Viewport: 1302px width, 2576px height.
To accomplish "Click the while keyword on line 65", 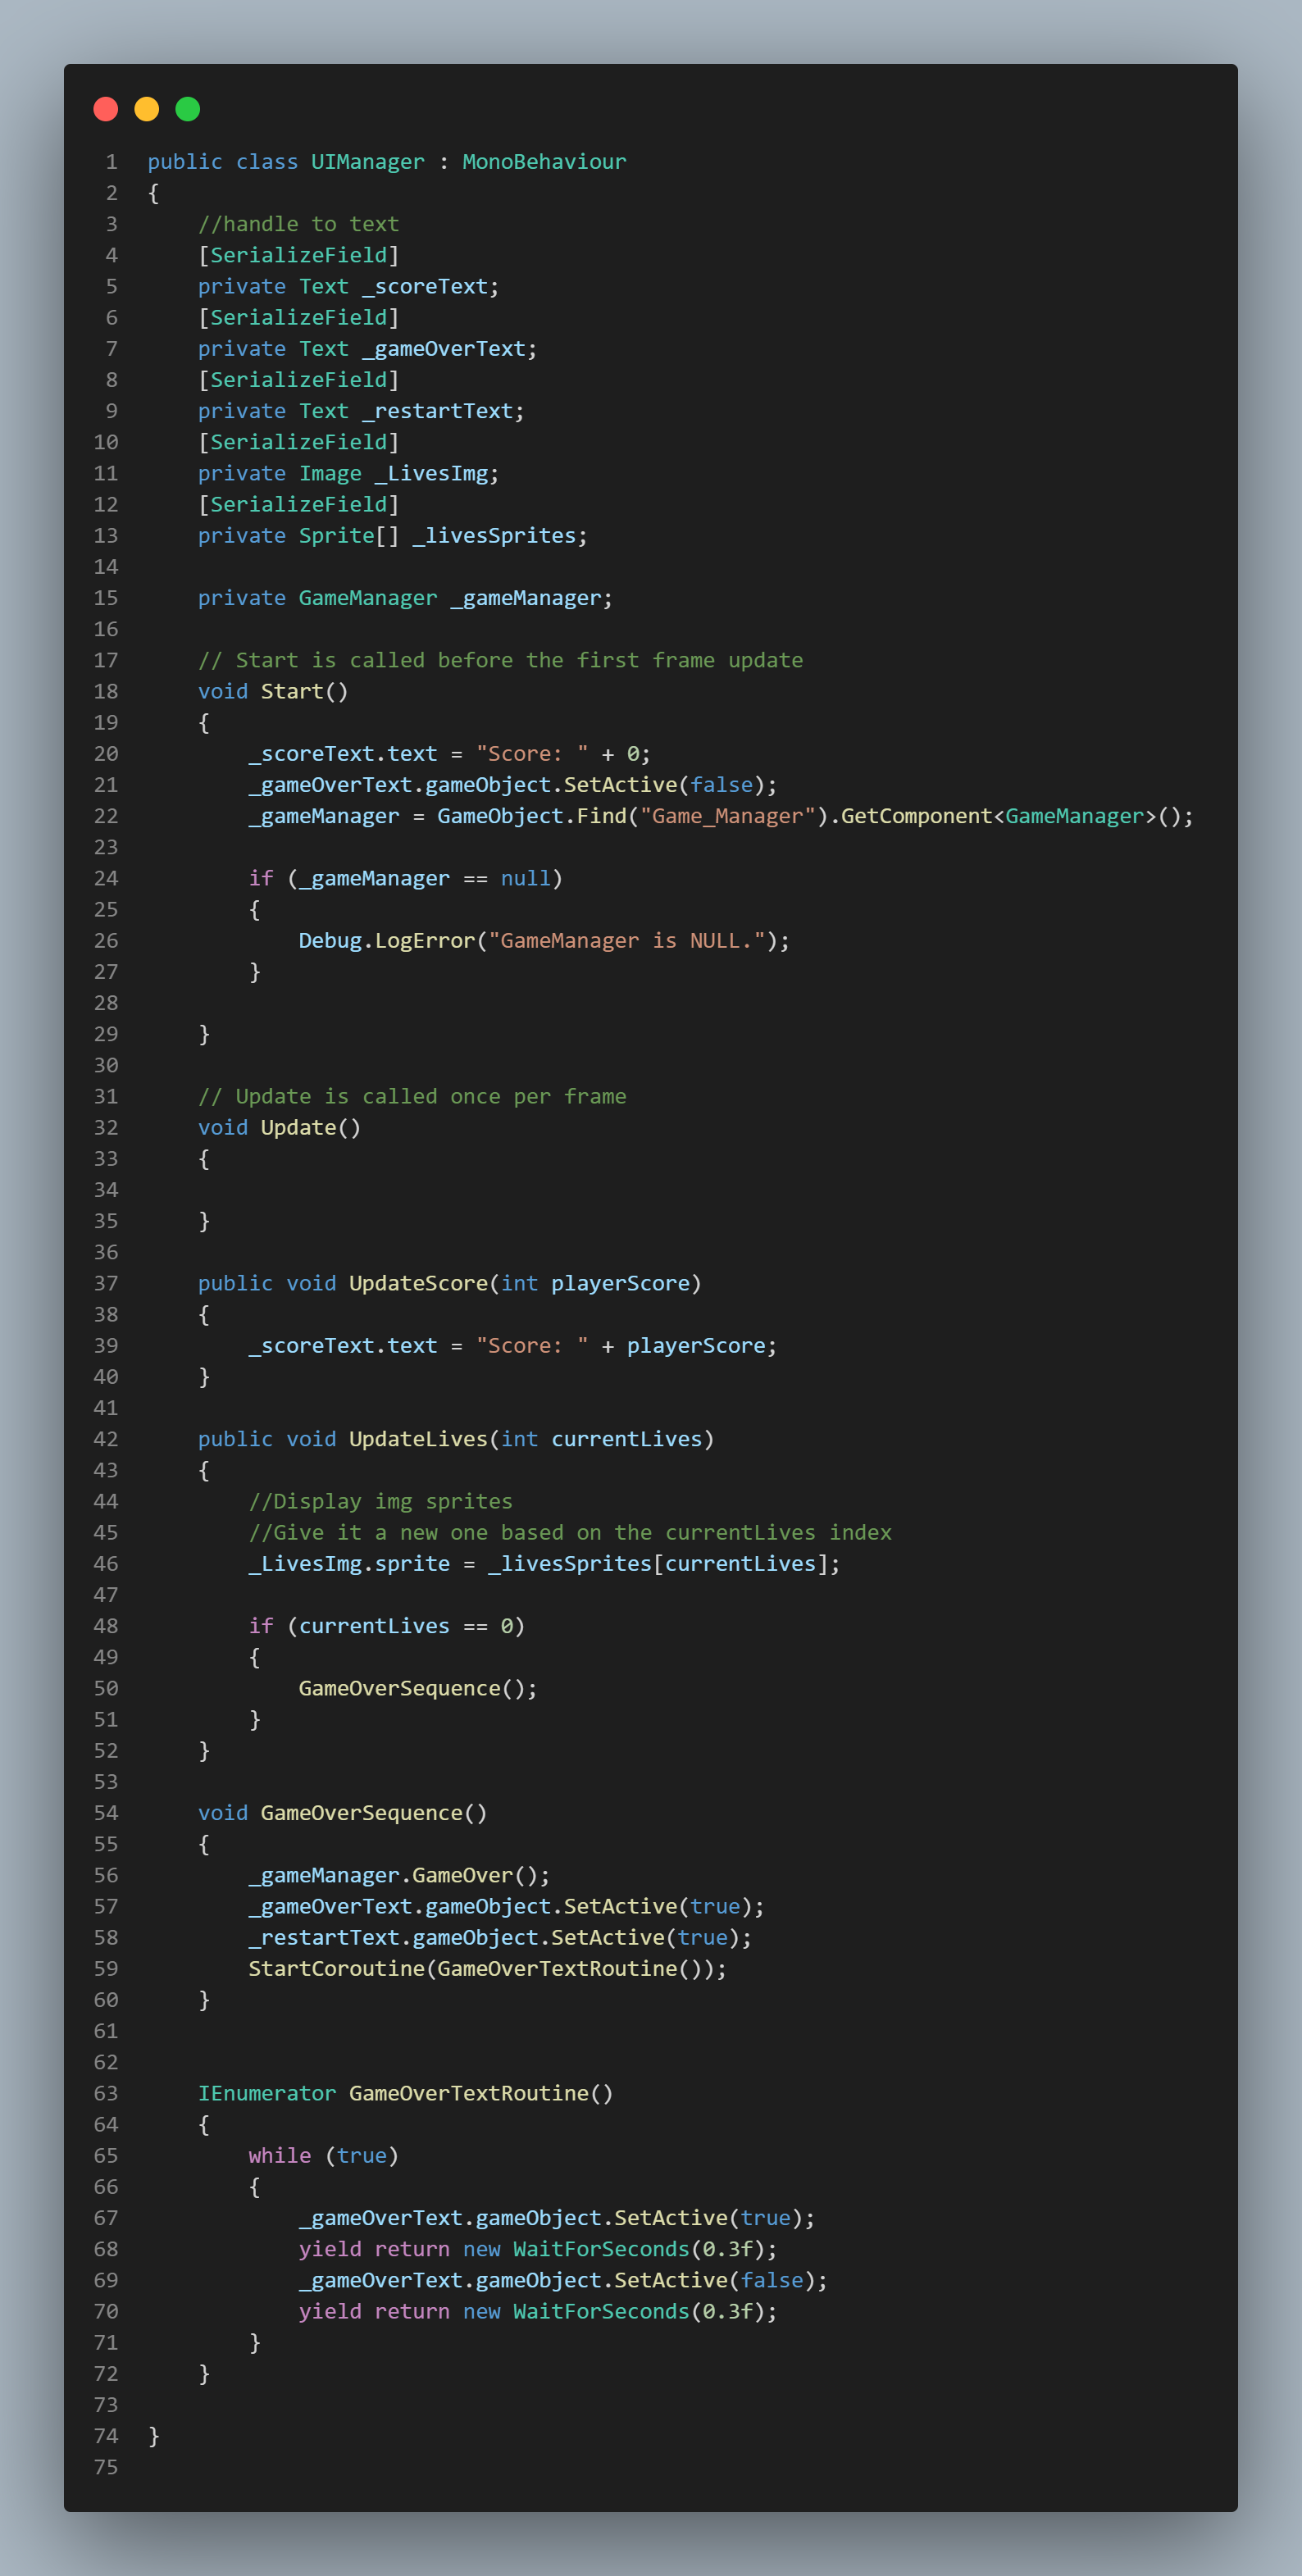I will point(279,2156).
